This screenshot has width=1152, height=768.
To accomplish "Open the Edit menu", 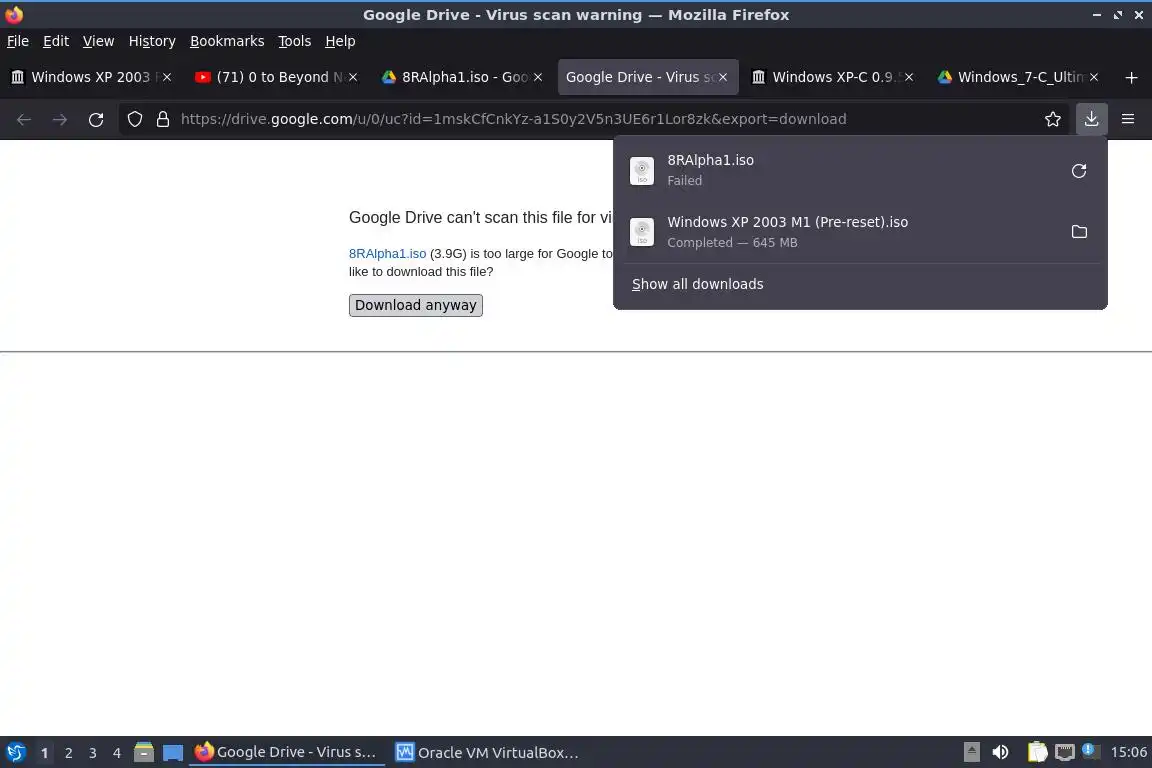I will 56,41.
